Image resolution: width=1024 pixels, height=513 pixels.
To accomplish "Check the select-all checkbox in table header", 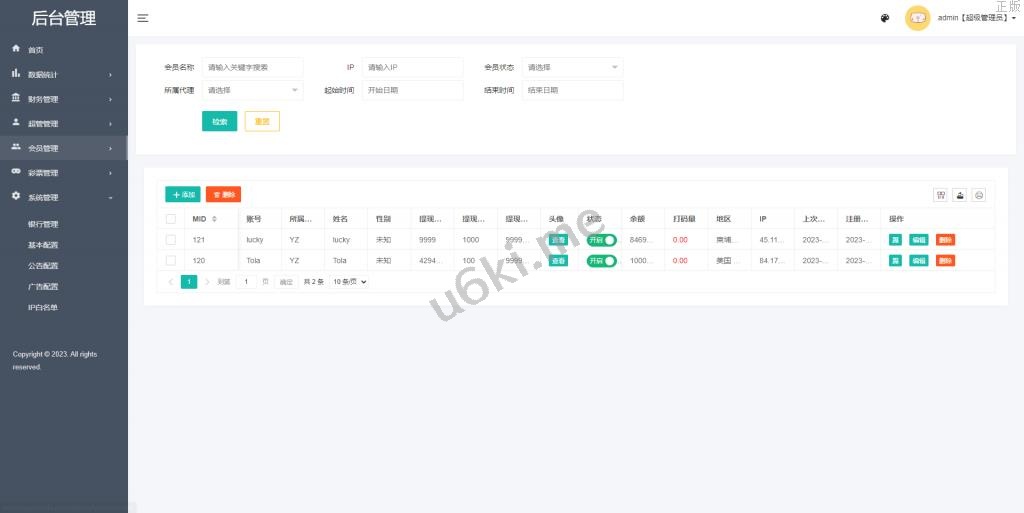I will (x=171, y=219).
